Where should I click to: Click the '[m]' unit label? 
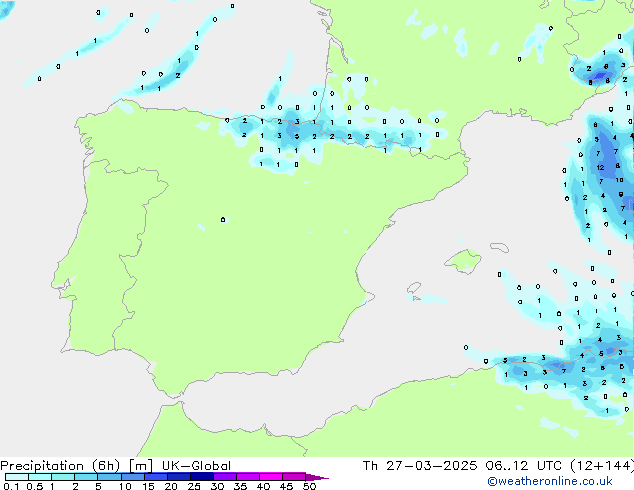coord(141,466)
